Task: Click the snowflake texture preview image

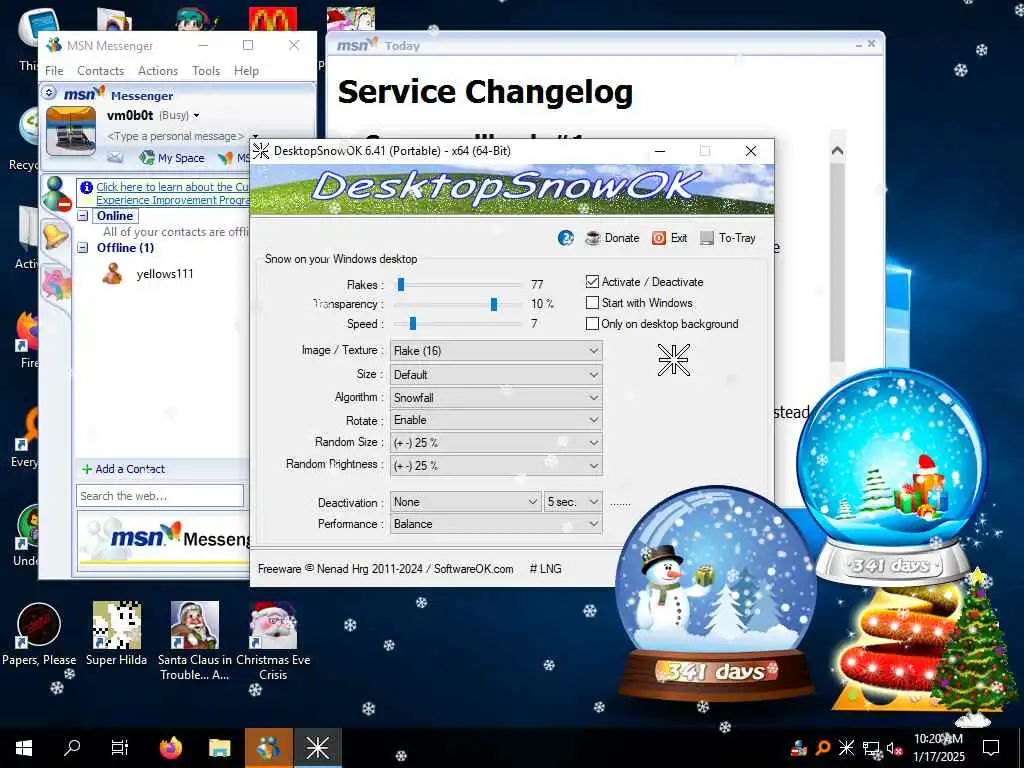Action: pyautogui.click(x=673, y=360)
